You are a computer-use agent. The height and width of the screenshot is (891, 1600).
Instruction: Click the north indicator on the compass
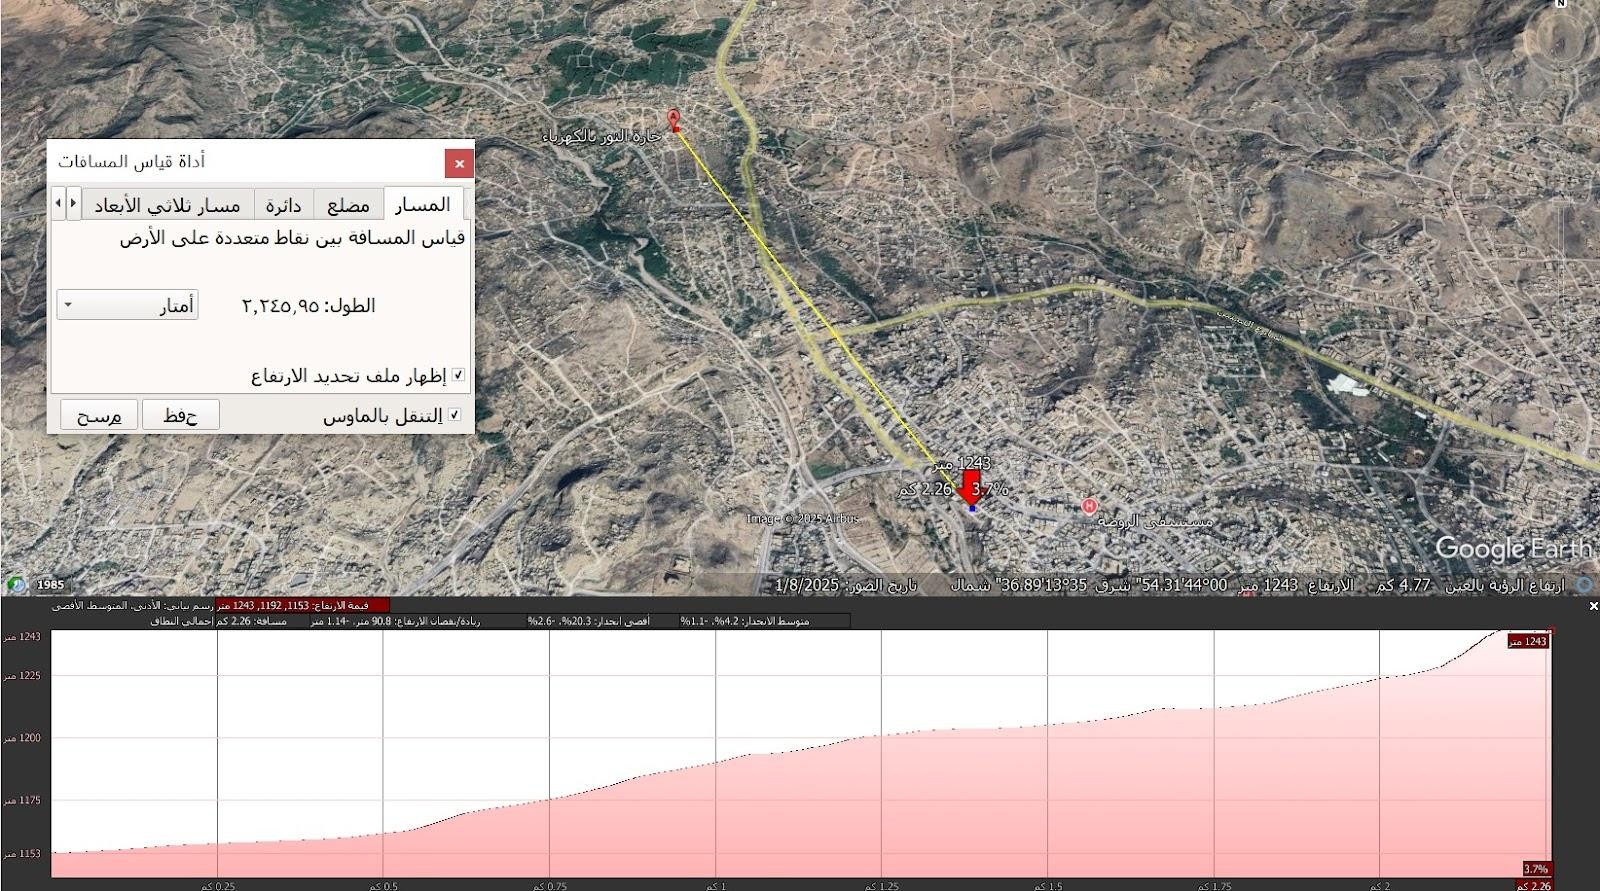[x=1560, y=5]
